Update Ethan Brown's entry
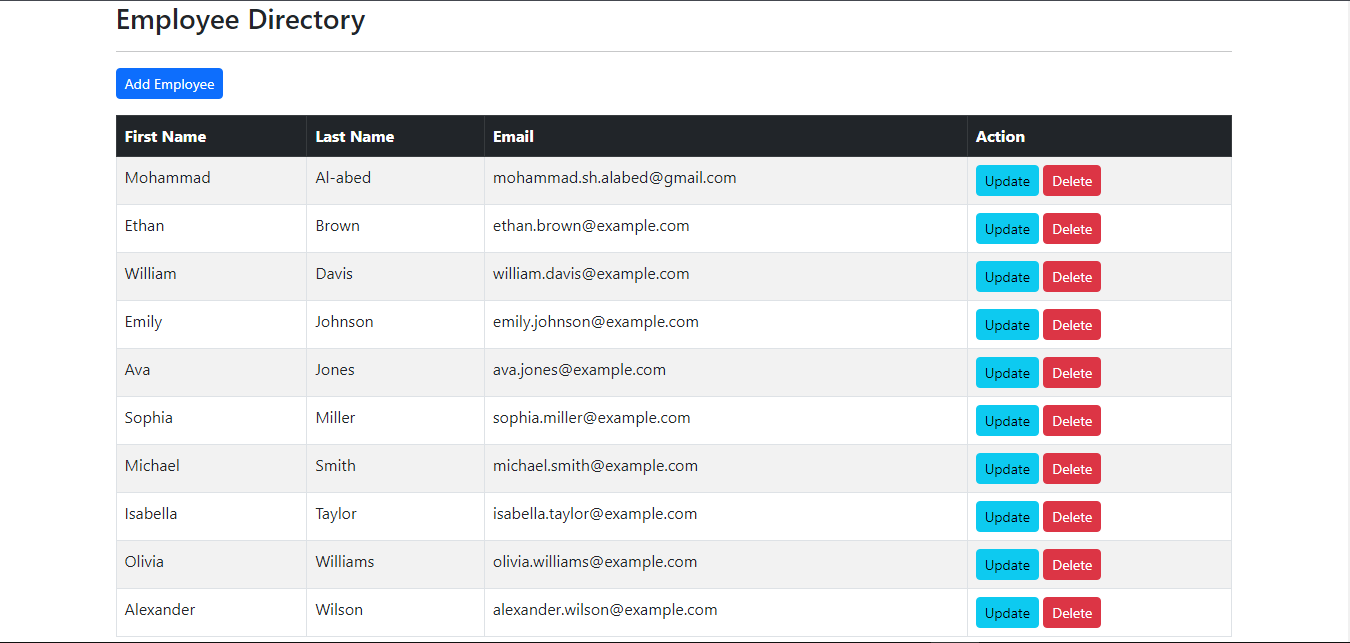This screenshot has width=1350, height=643. point(1007,229)
